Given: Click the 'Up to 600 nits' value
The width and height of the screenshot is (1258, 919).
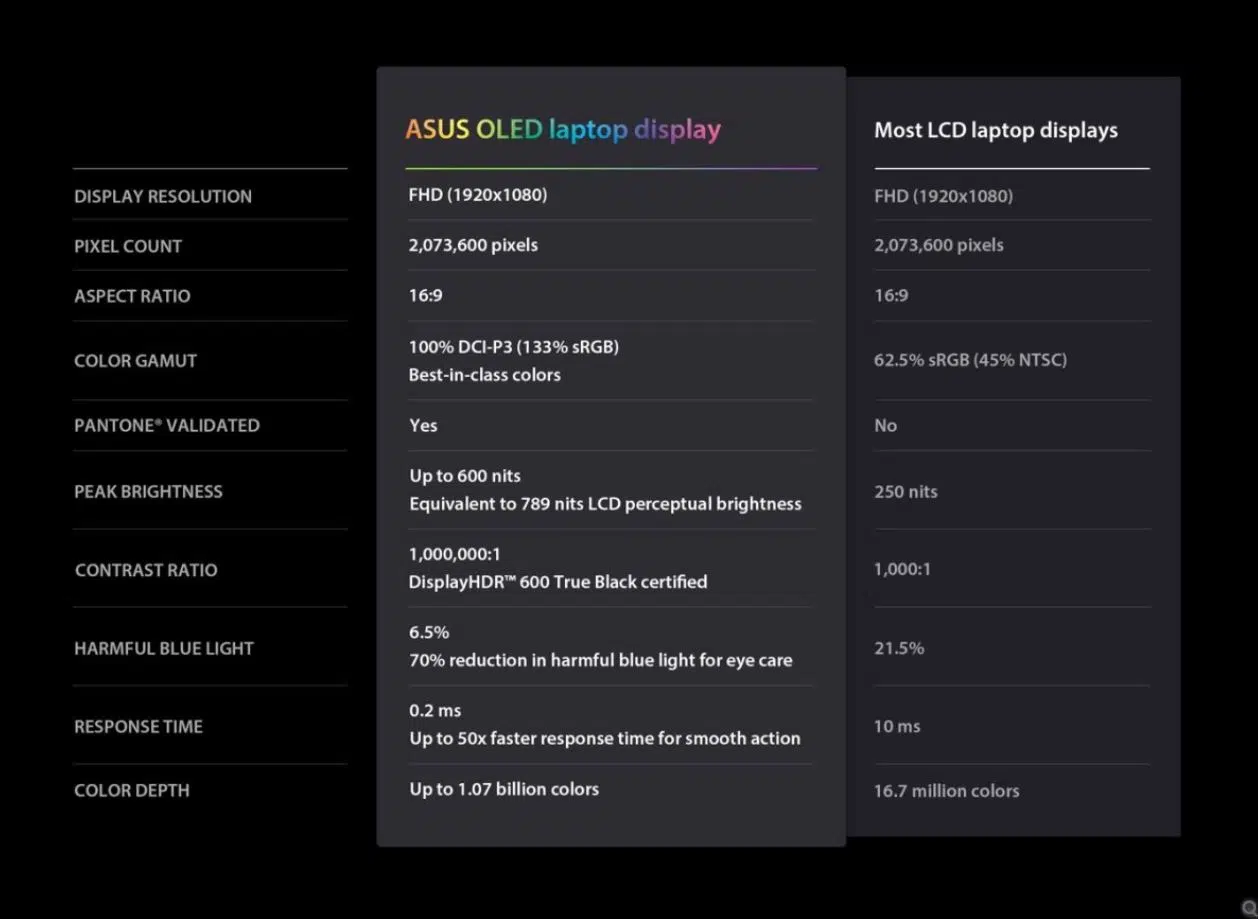Looking at the screenshot, I should pos(465,476).
